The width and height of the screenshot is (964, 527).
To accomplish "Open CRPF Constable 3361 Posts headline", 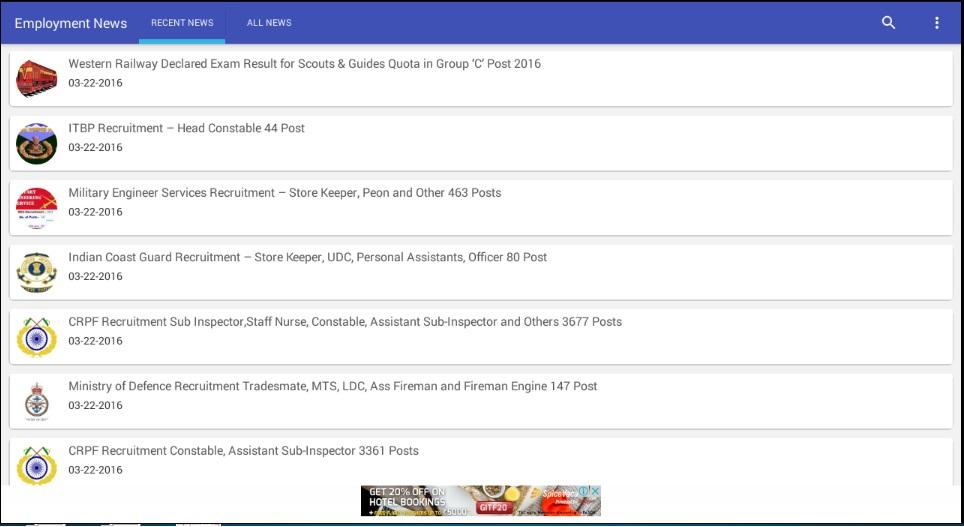I will pos(243,451).
